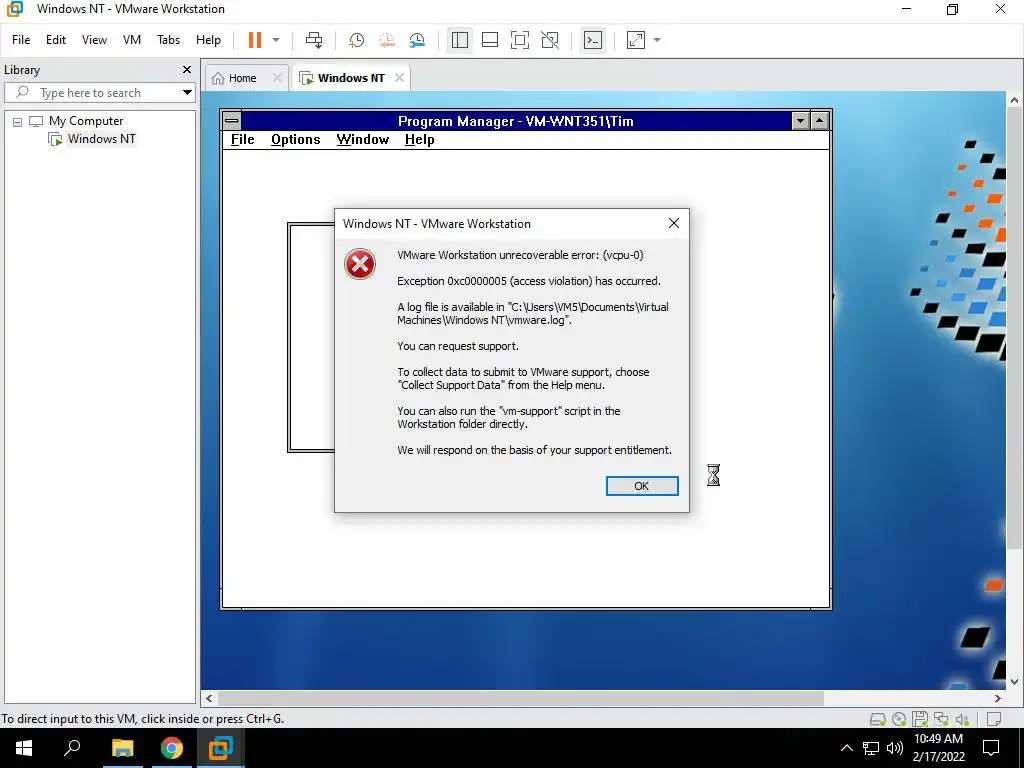Open the VMware File menu
Viewport: 1024px width, 768px height.
click(x=21, y=40)
